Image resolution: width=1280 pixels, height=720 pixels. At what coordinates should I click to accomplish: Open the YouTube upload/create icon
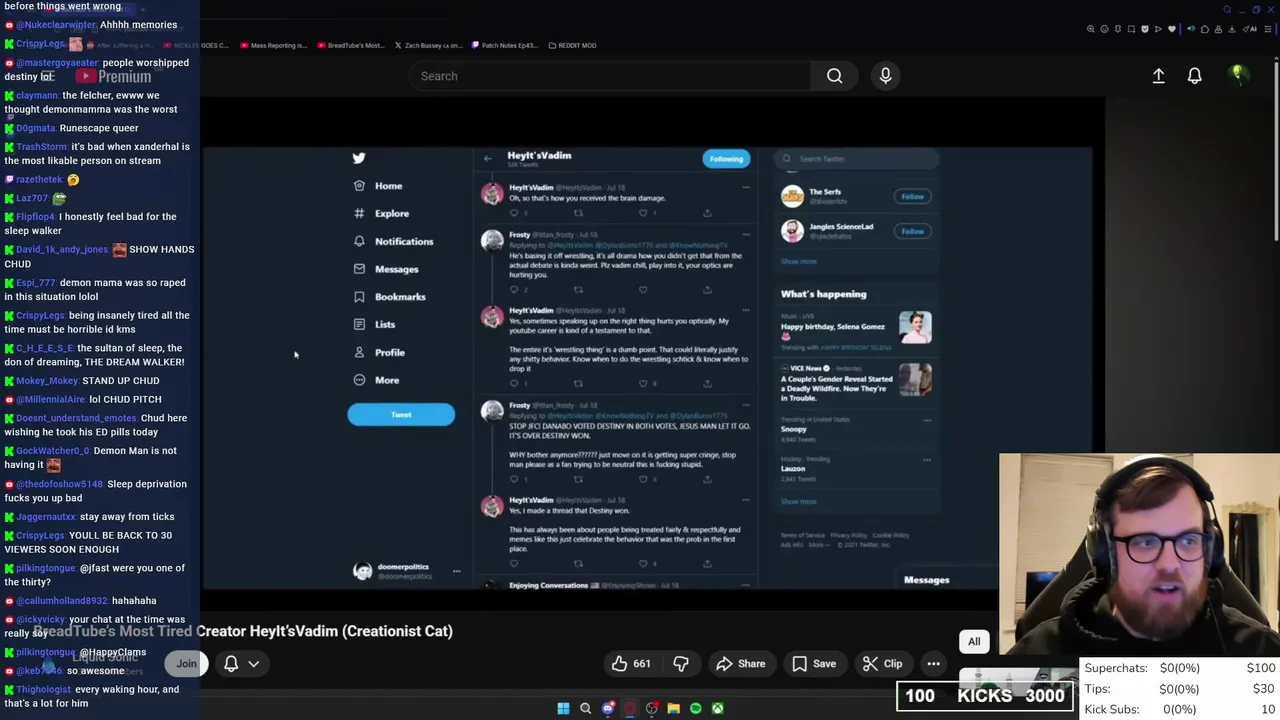(1158, 76)
